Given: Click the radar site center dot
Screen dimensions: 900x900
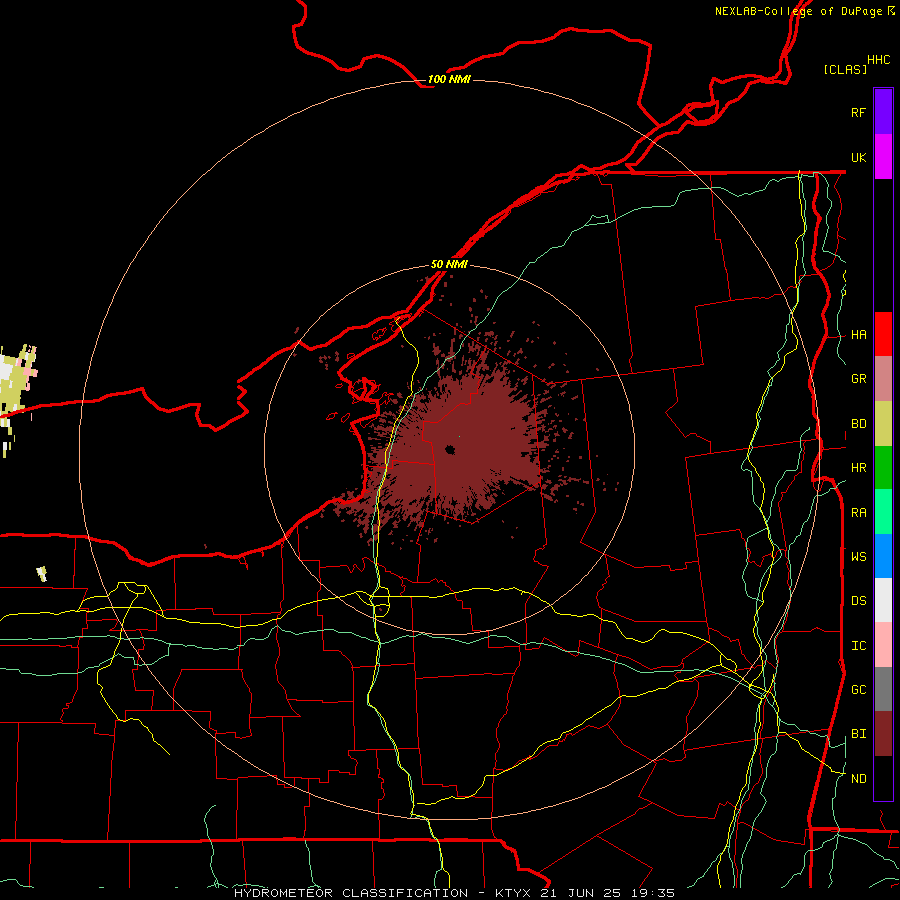Looking at the screenshot, I should coord(450,450).
